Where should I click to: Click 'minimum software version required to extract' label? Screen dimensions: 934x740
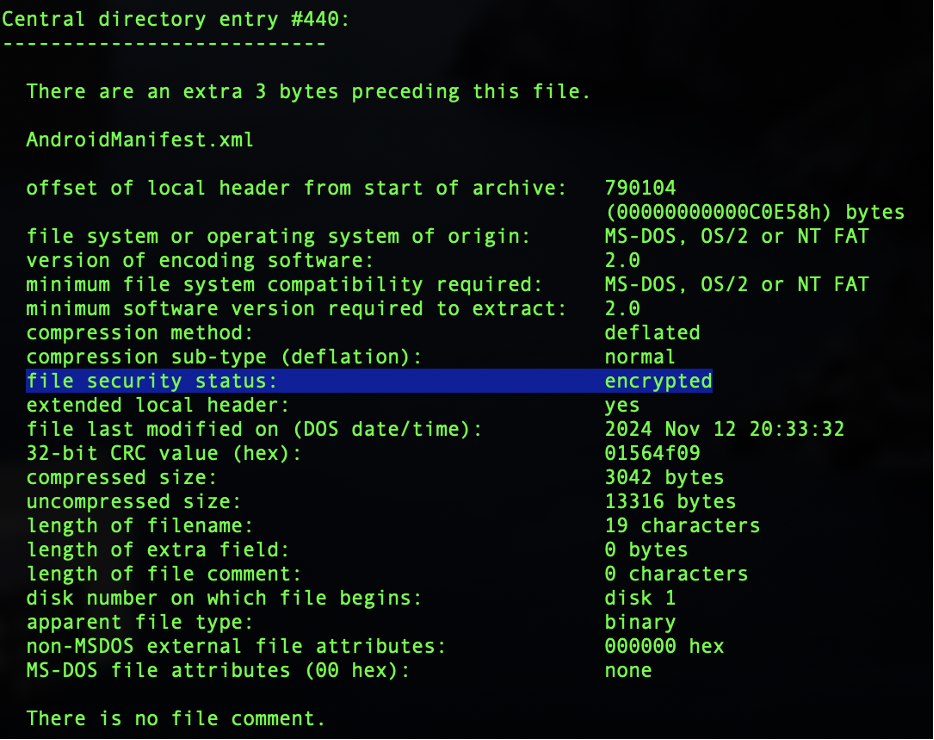[x=296, y=309]
